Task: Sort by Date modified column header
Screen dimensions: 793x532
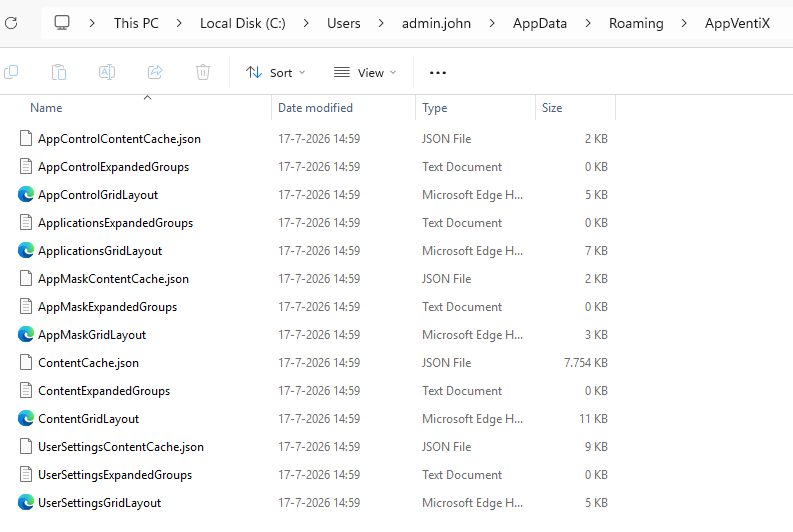Action: pos(315,108)
